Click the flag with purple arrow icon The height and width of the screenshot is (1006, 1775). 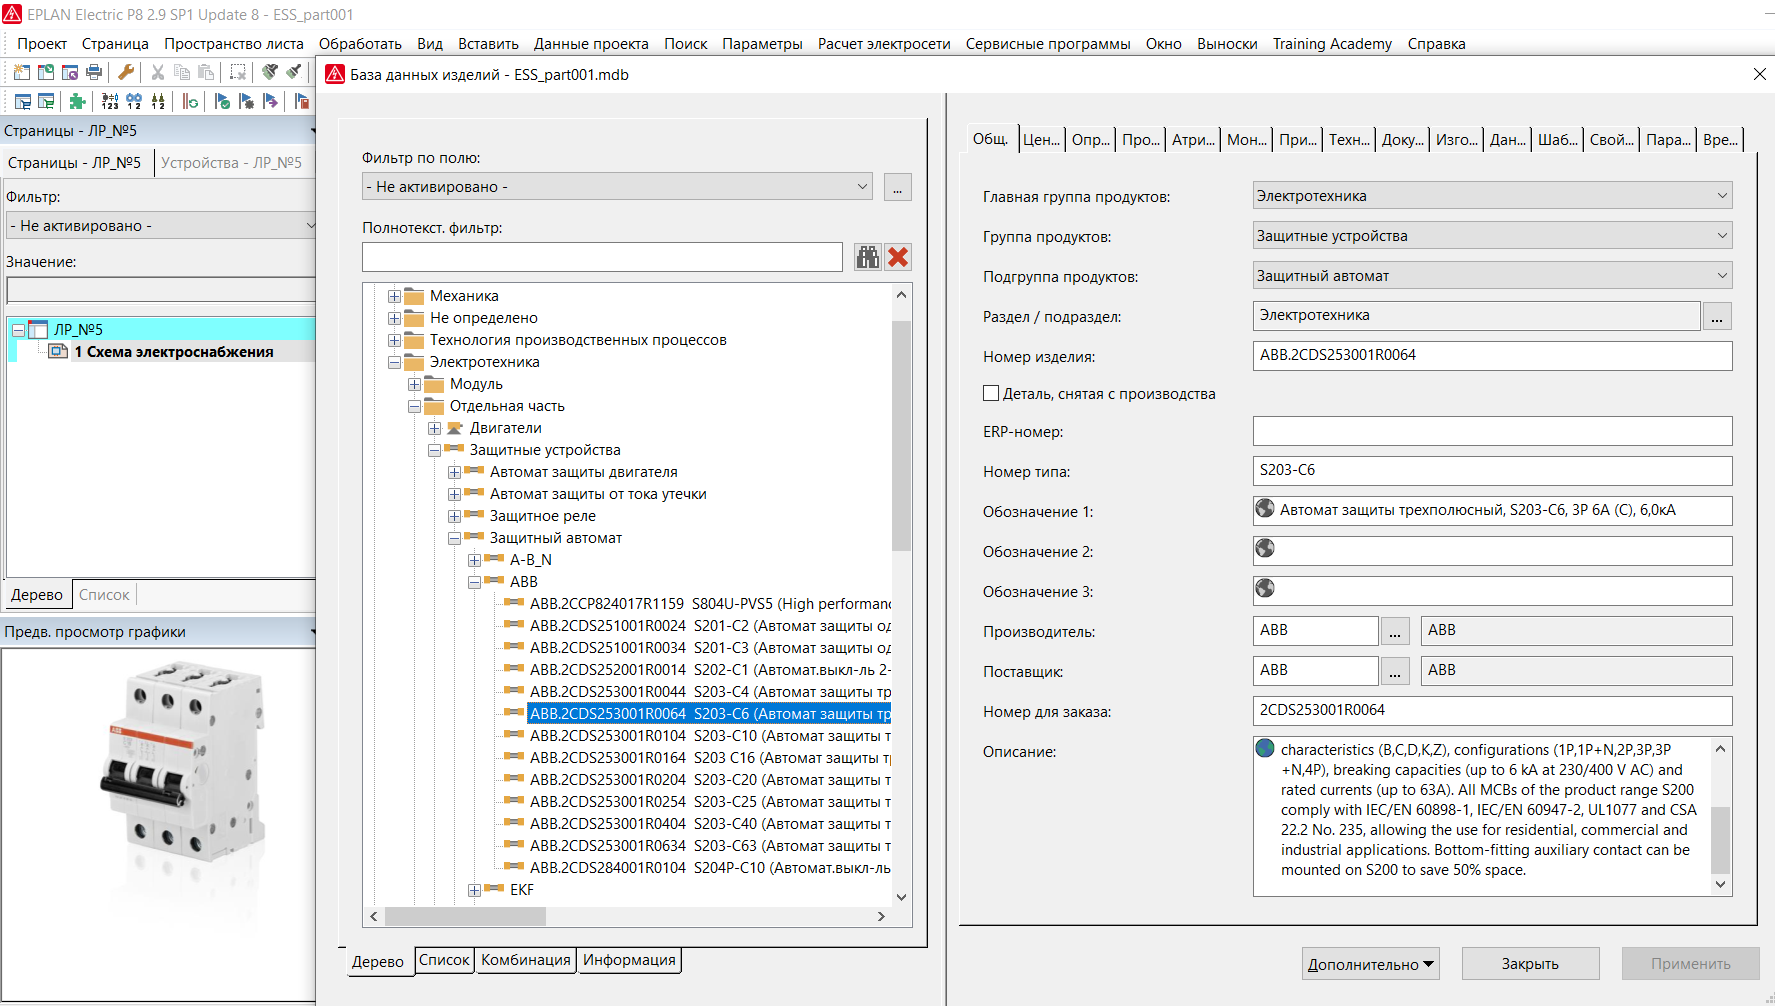coord(270,101)
